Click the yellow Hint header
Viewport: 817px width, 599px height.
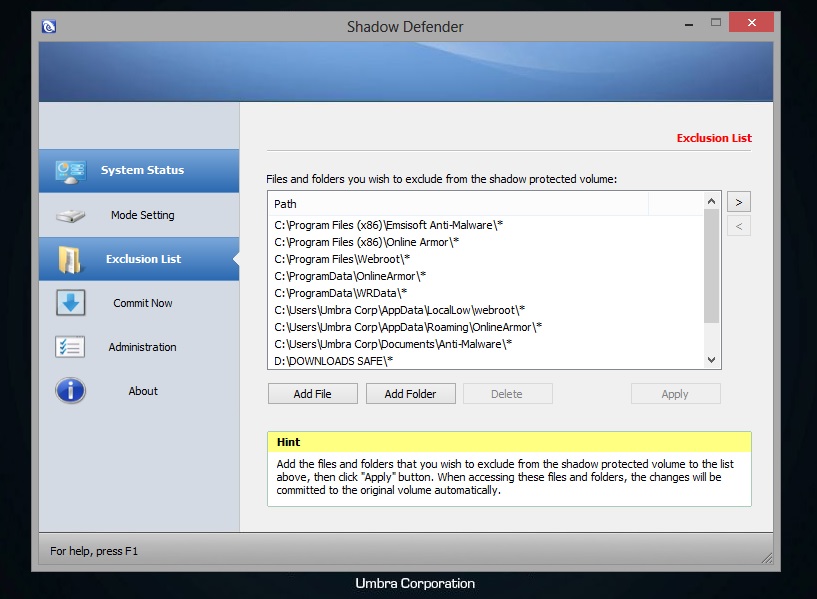(509, 442)
